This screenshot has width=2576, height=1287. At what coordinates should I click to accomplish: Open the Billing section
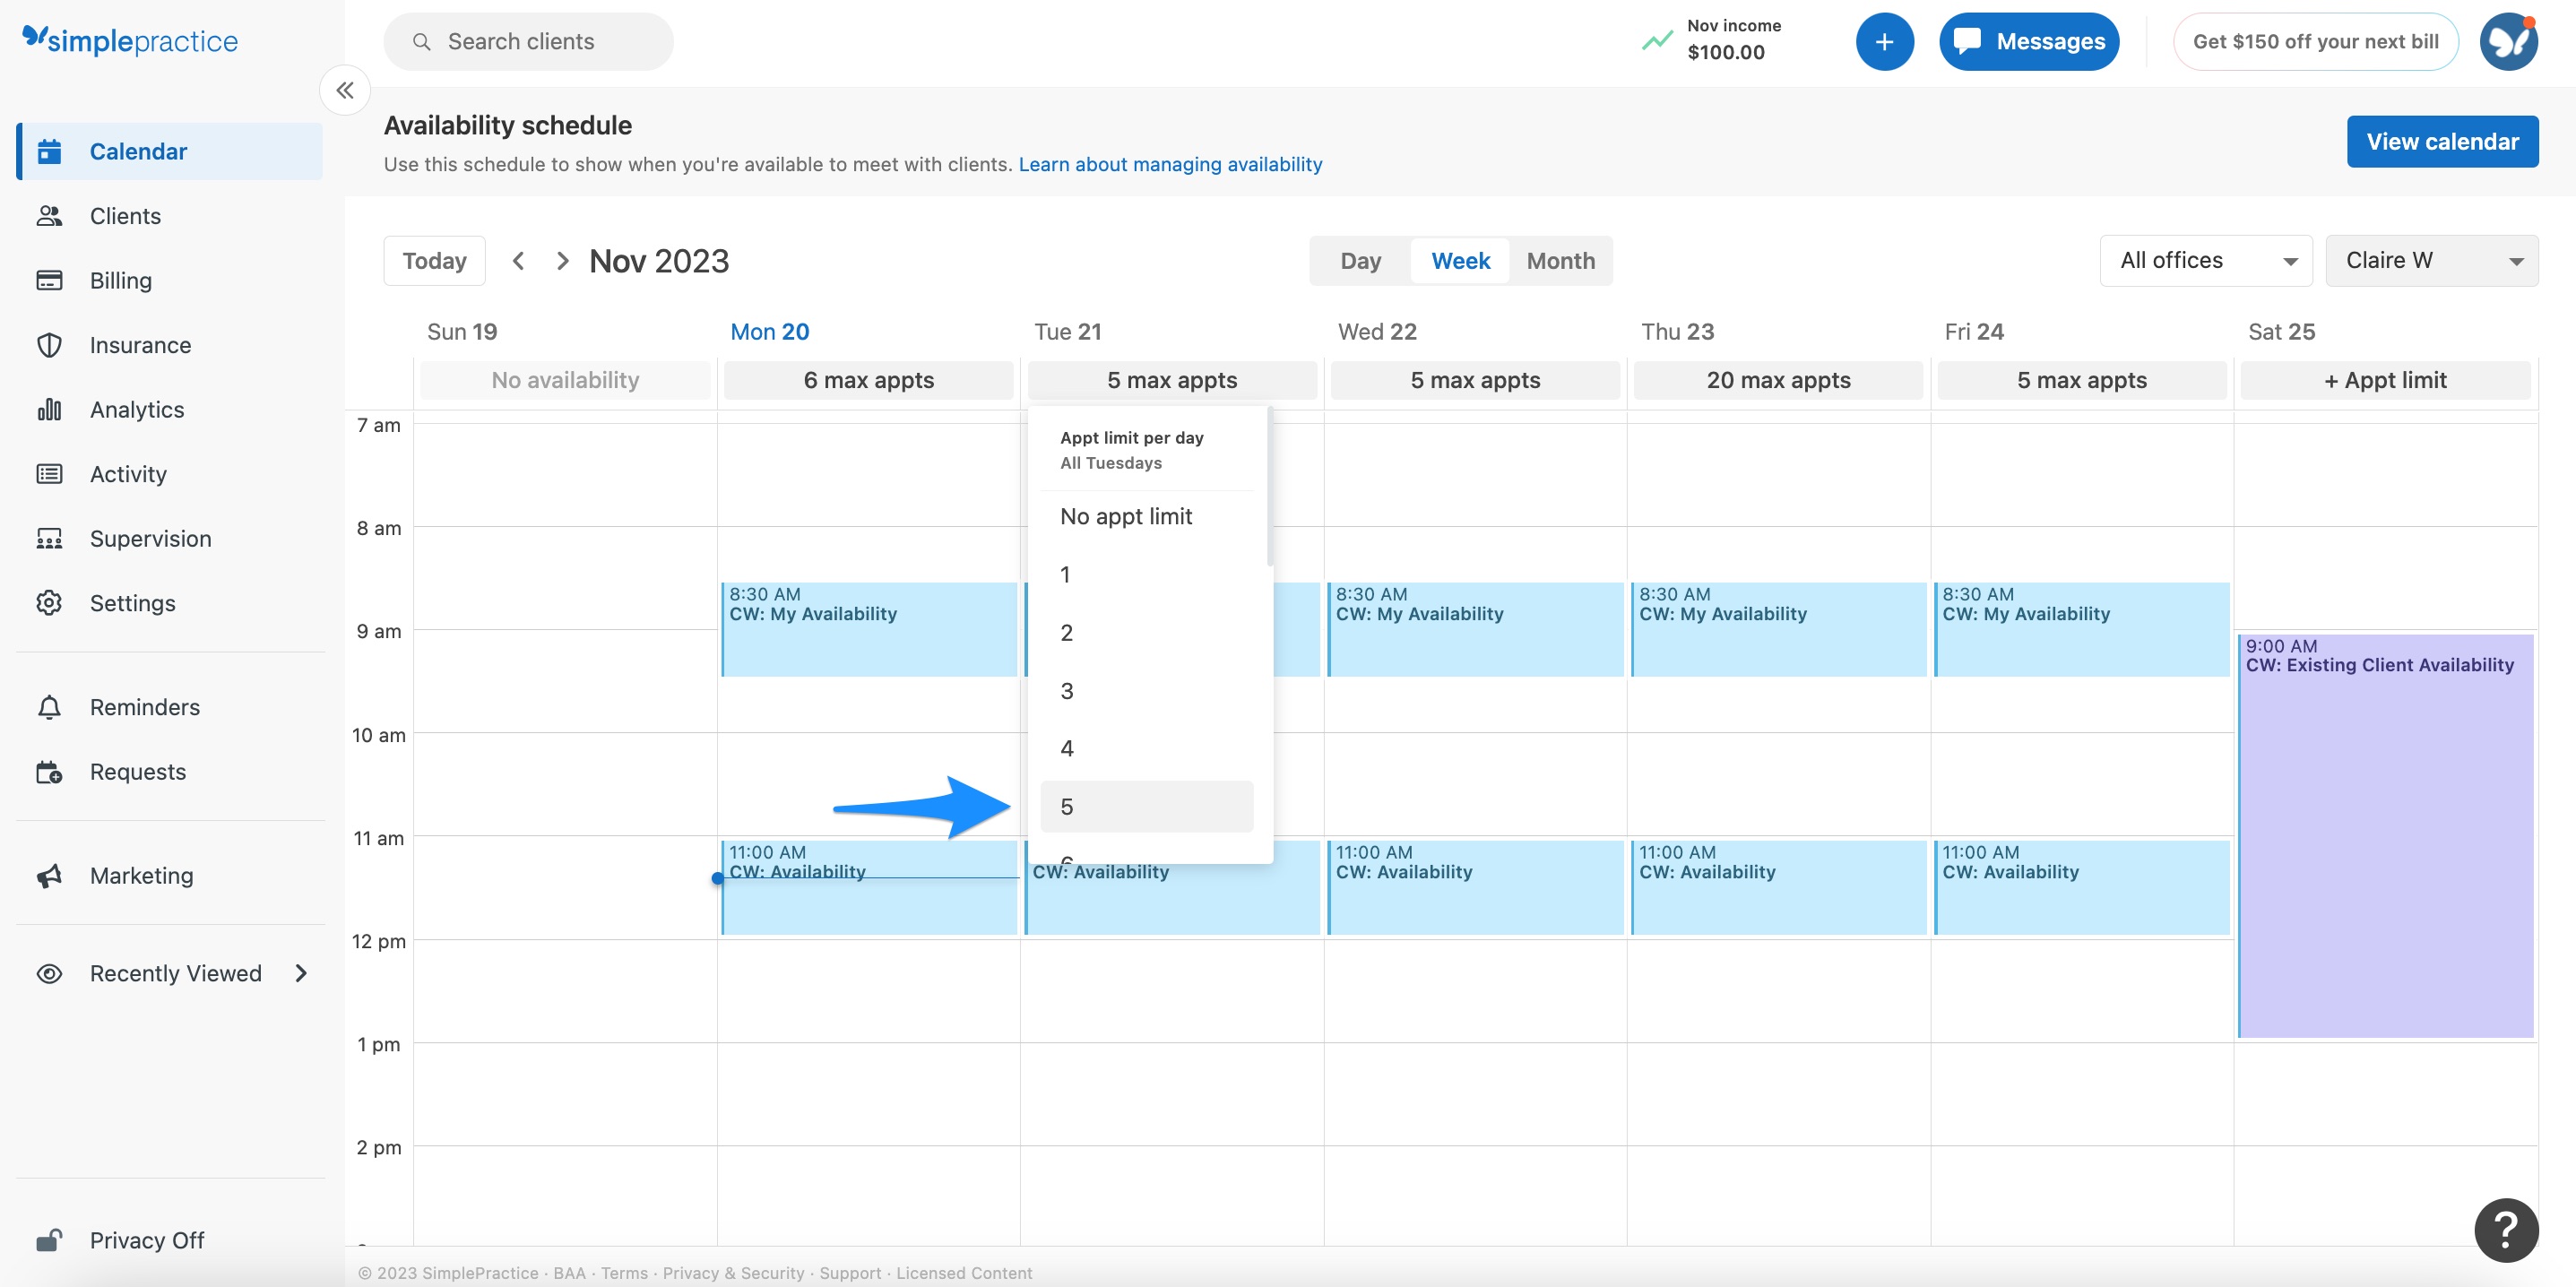120,280
